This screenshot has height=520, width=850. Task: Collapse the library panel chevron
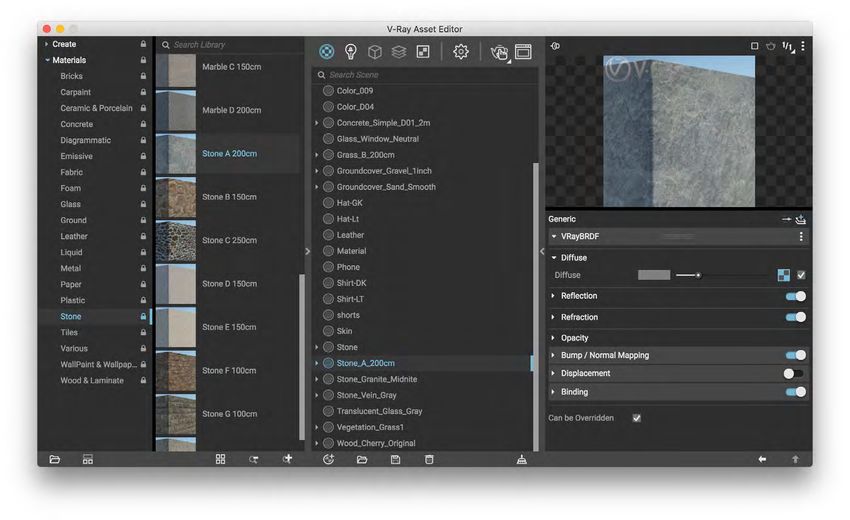click(x=307, y=251)
